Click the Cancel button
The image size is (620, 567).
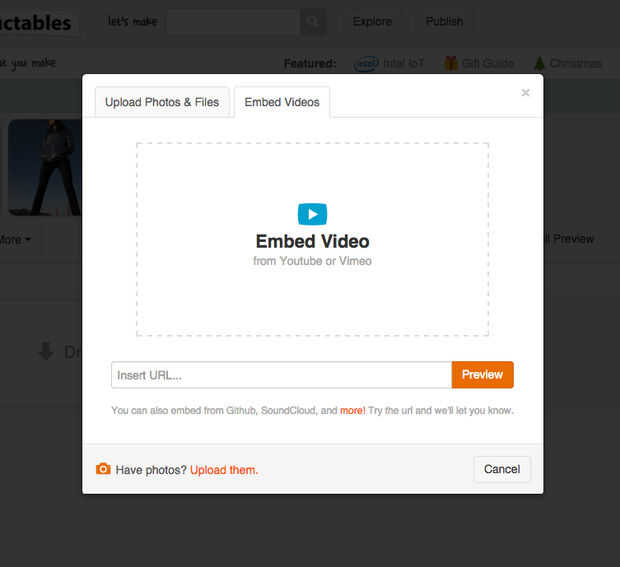point(502,469)
